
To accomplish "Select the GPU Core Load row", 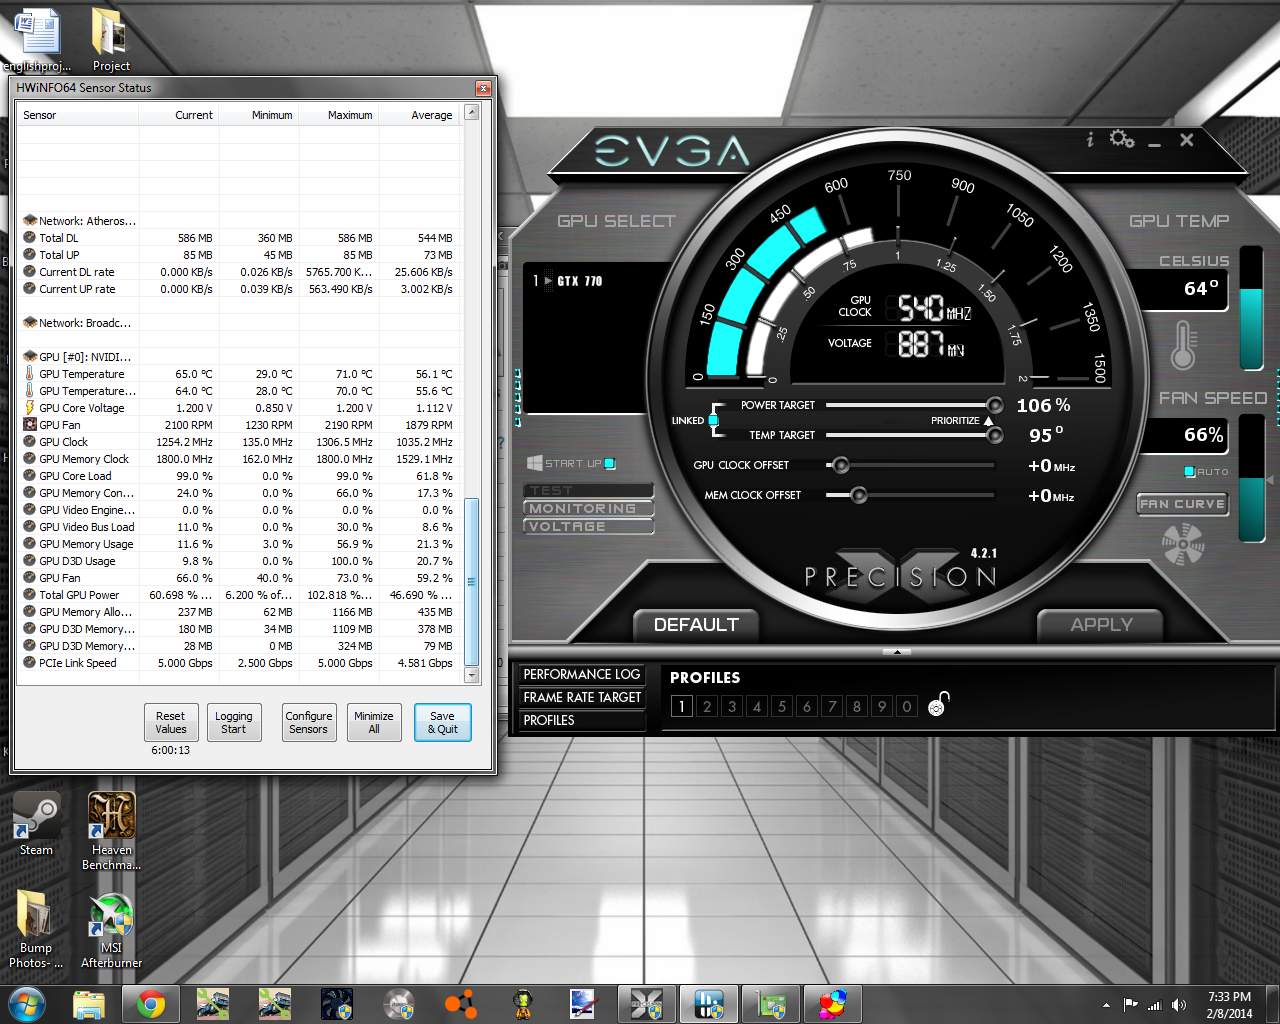I will (x=239, y=476).
